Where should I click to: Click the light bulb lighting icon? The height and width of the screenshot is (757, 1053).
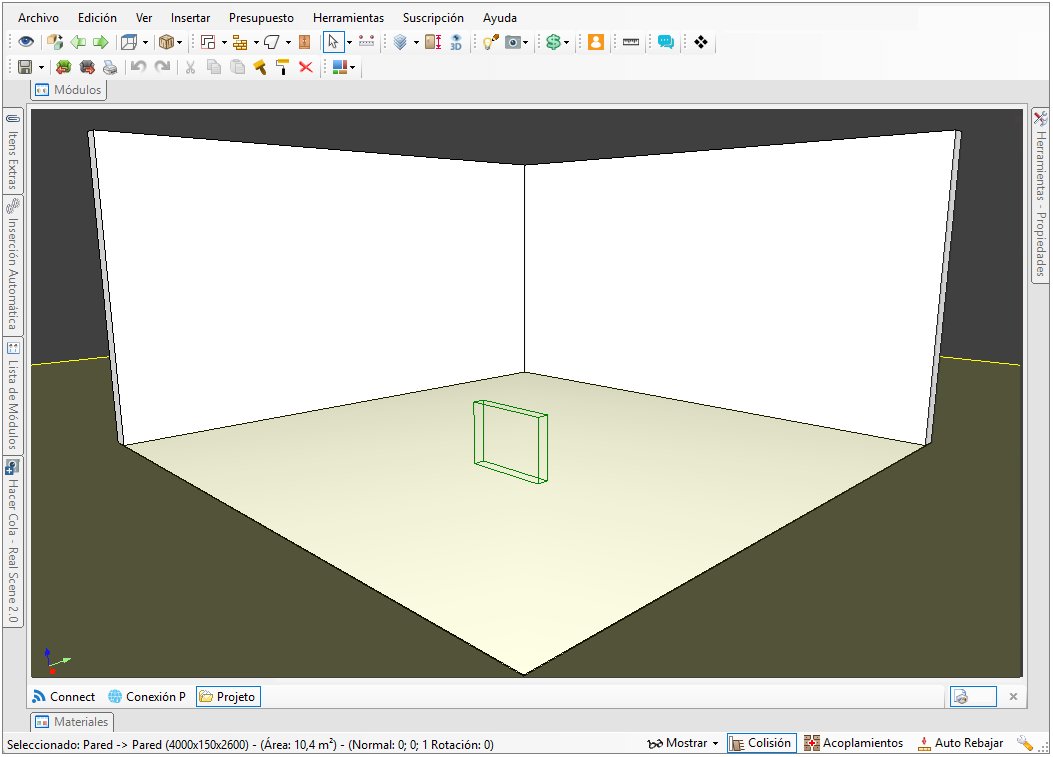[490, 42]
